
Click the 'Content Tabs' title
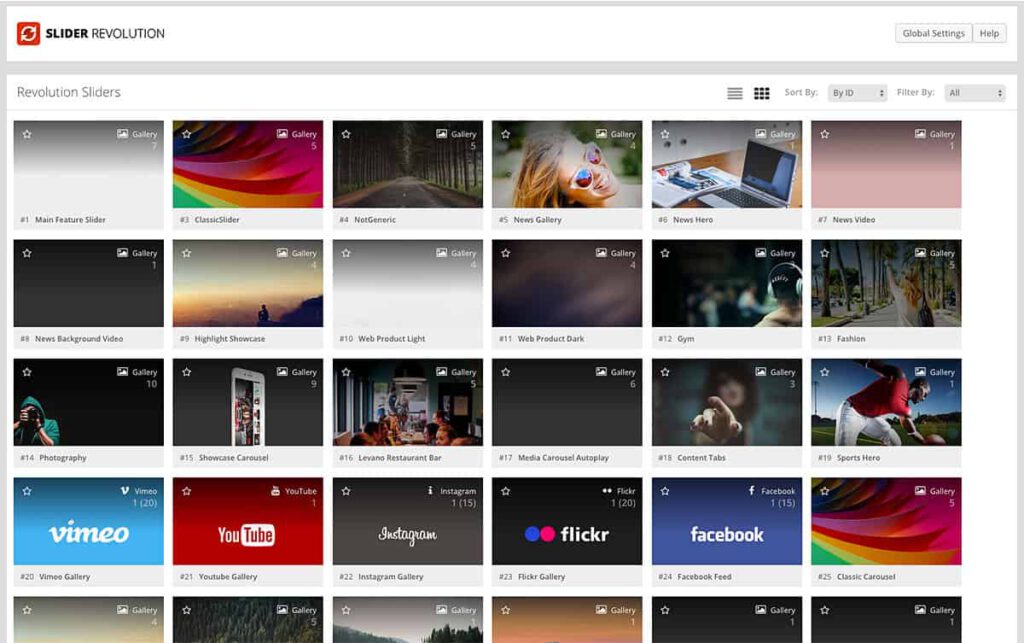click(701, 458)
